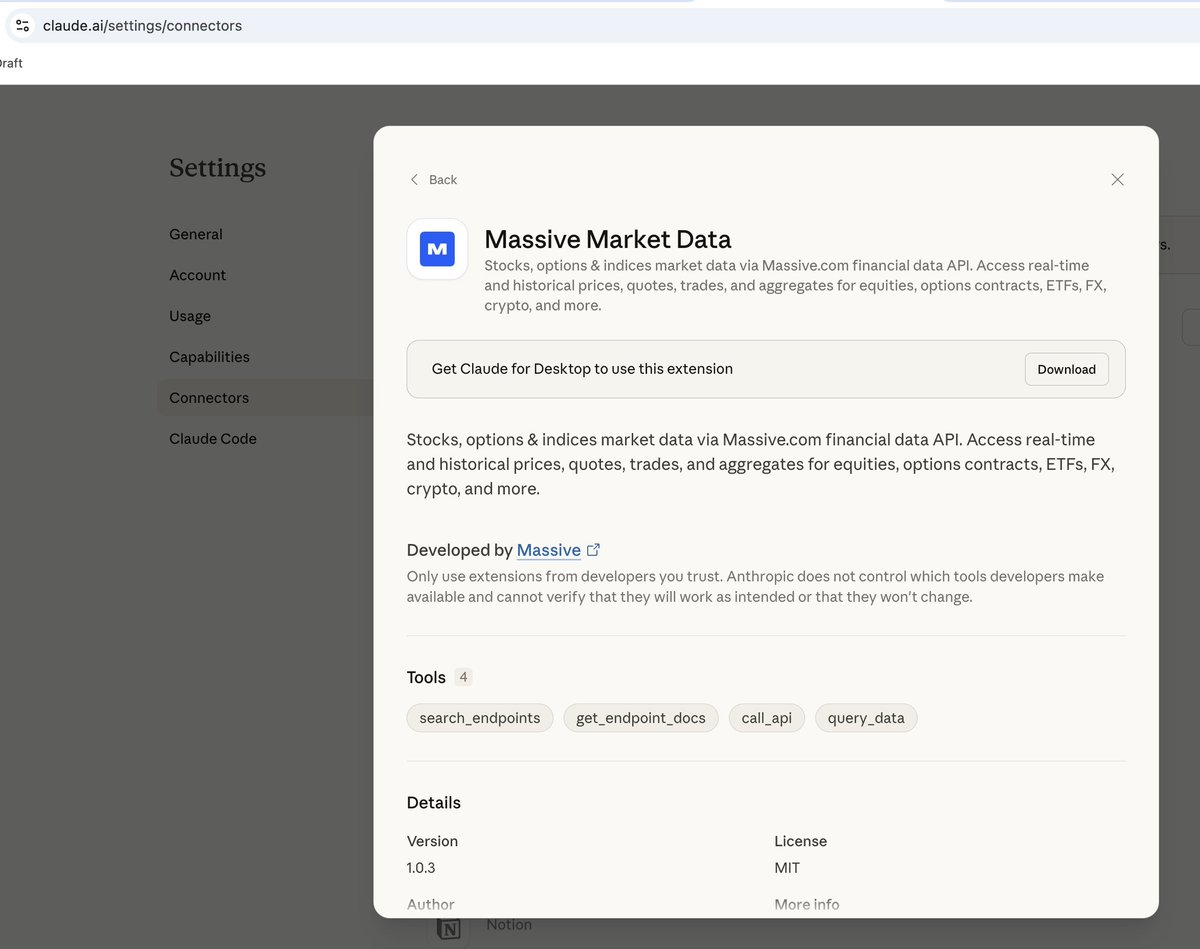Image resolution: width=1200 pixels, height=949 pixels.
Task: Click the Author label
Action: (x=431, y=904)
